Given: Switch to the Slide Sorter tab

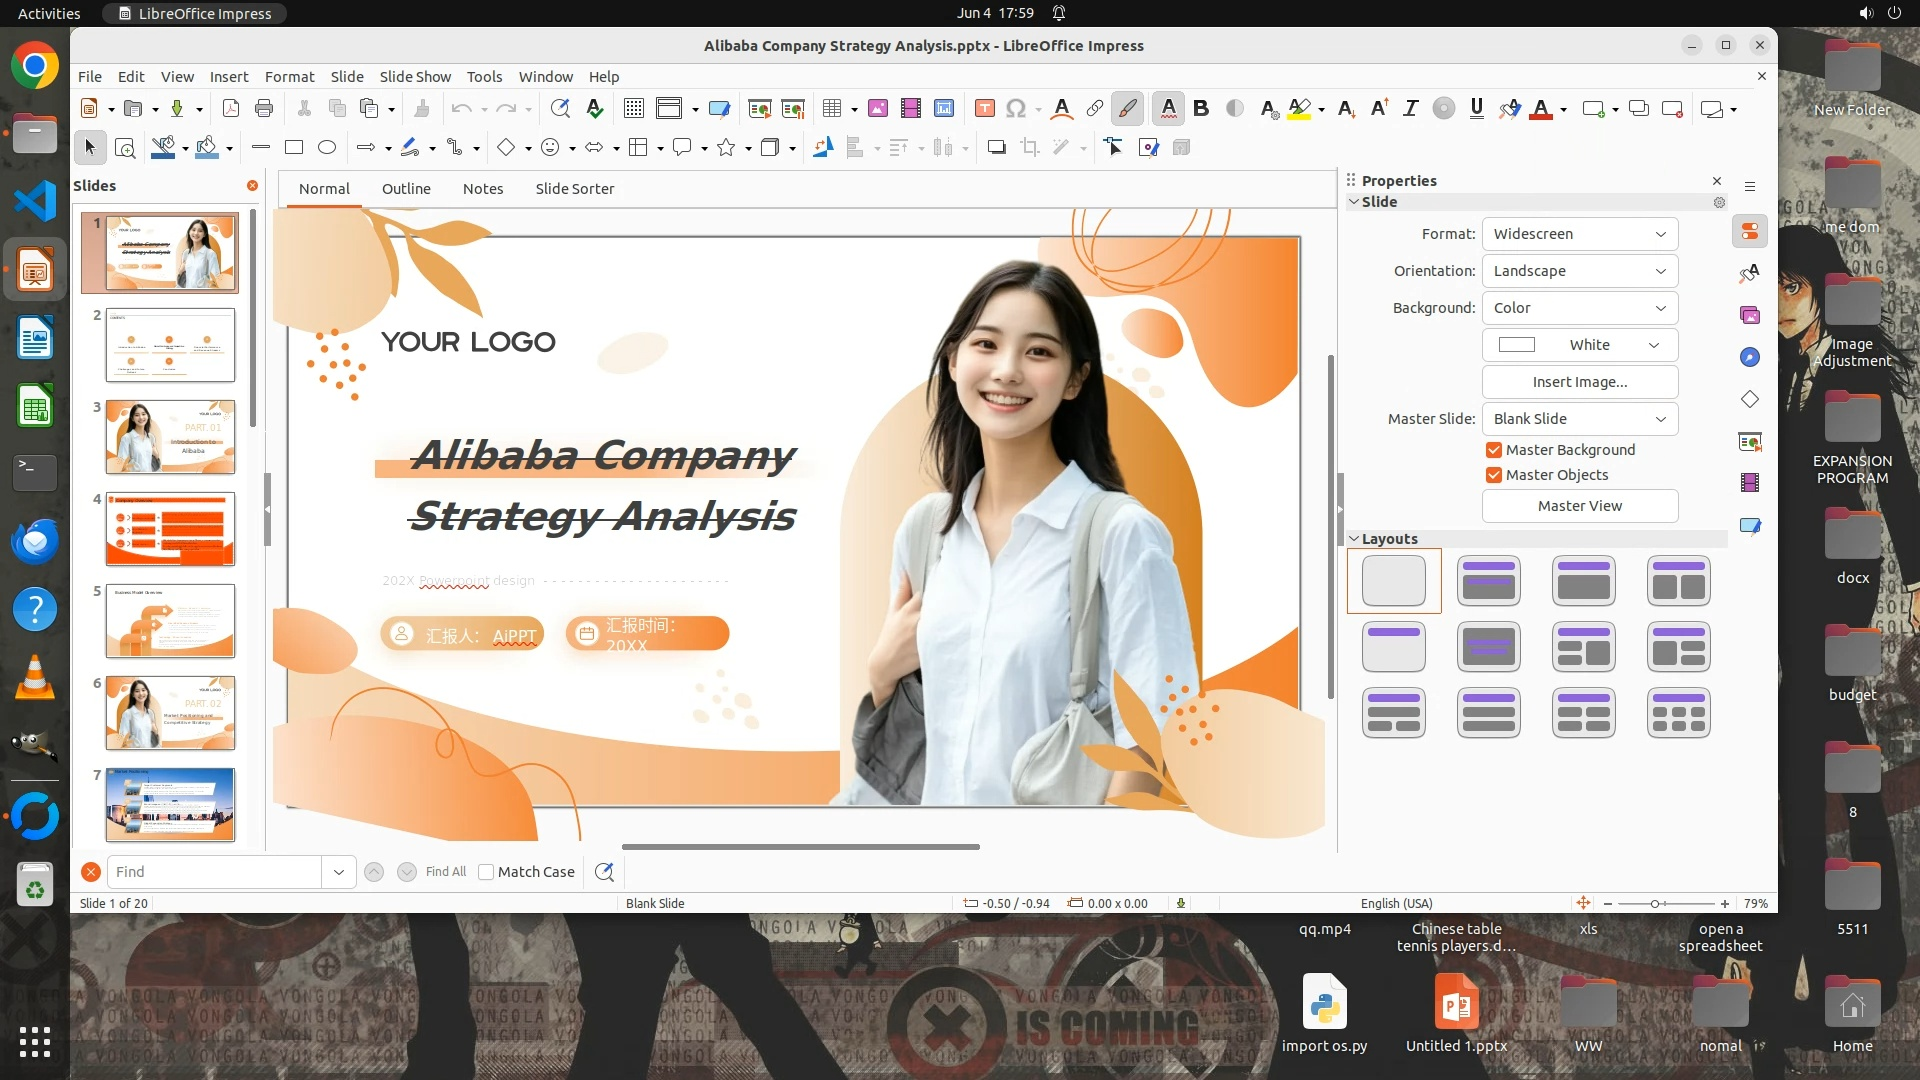Looking at the screenshot, I should tap(574, 189).
